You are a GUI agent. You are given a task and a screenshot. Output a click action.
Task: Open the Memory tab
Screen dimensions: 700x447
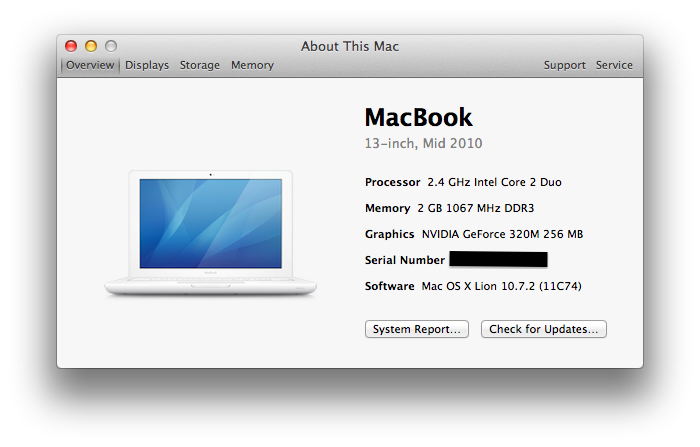(252, 65)
